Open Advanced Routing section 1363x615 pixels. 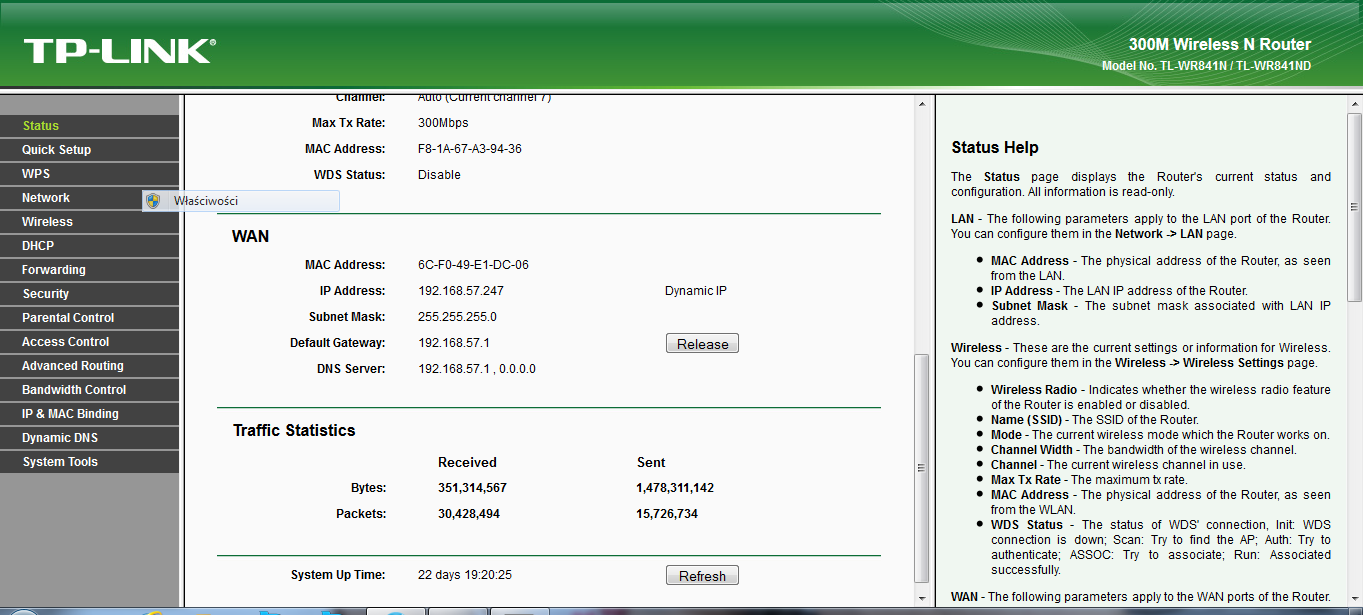pos(73,366)
